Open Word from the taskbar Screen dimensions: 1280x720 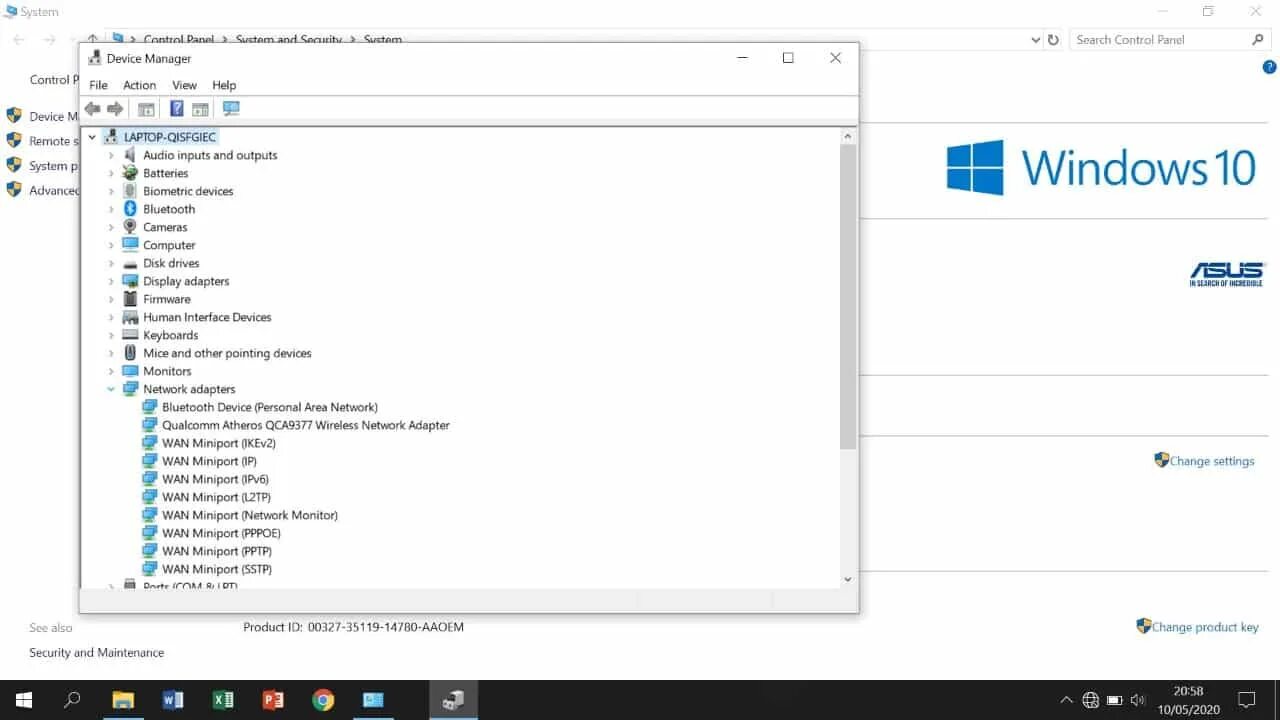[173, 700]
